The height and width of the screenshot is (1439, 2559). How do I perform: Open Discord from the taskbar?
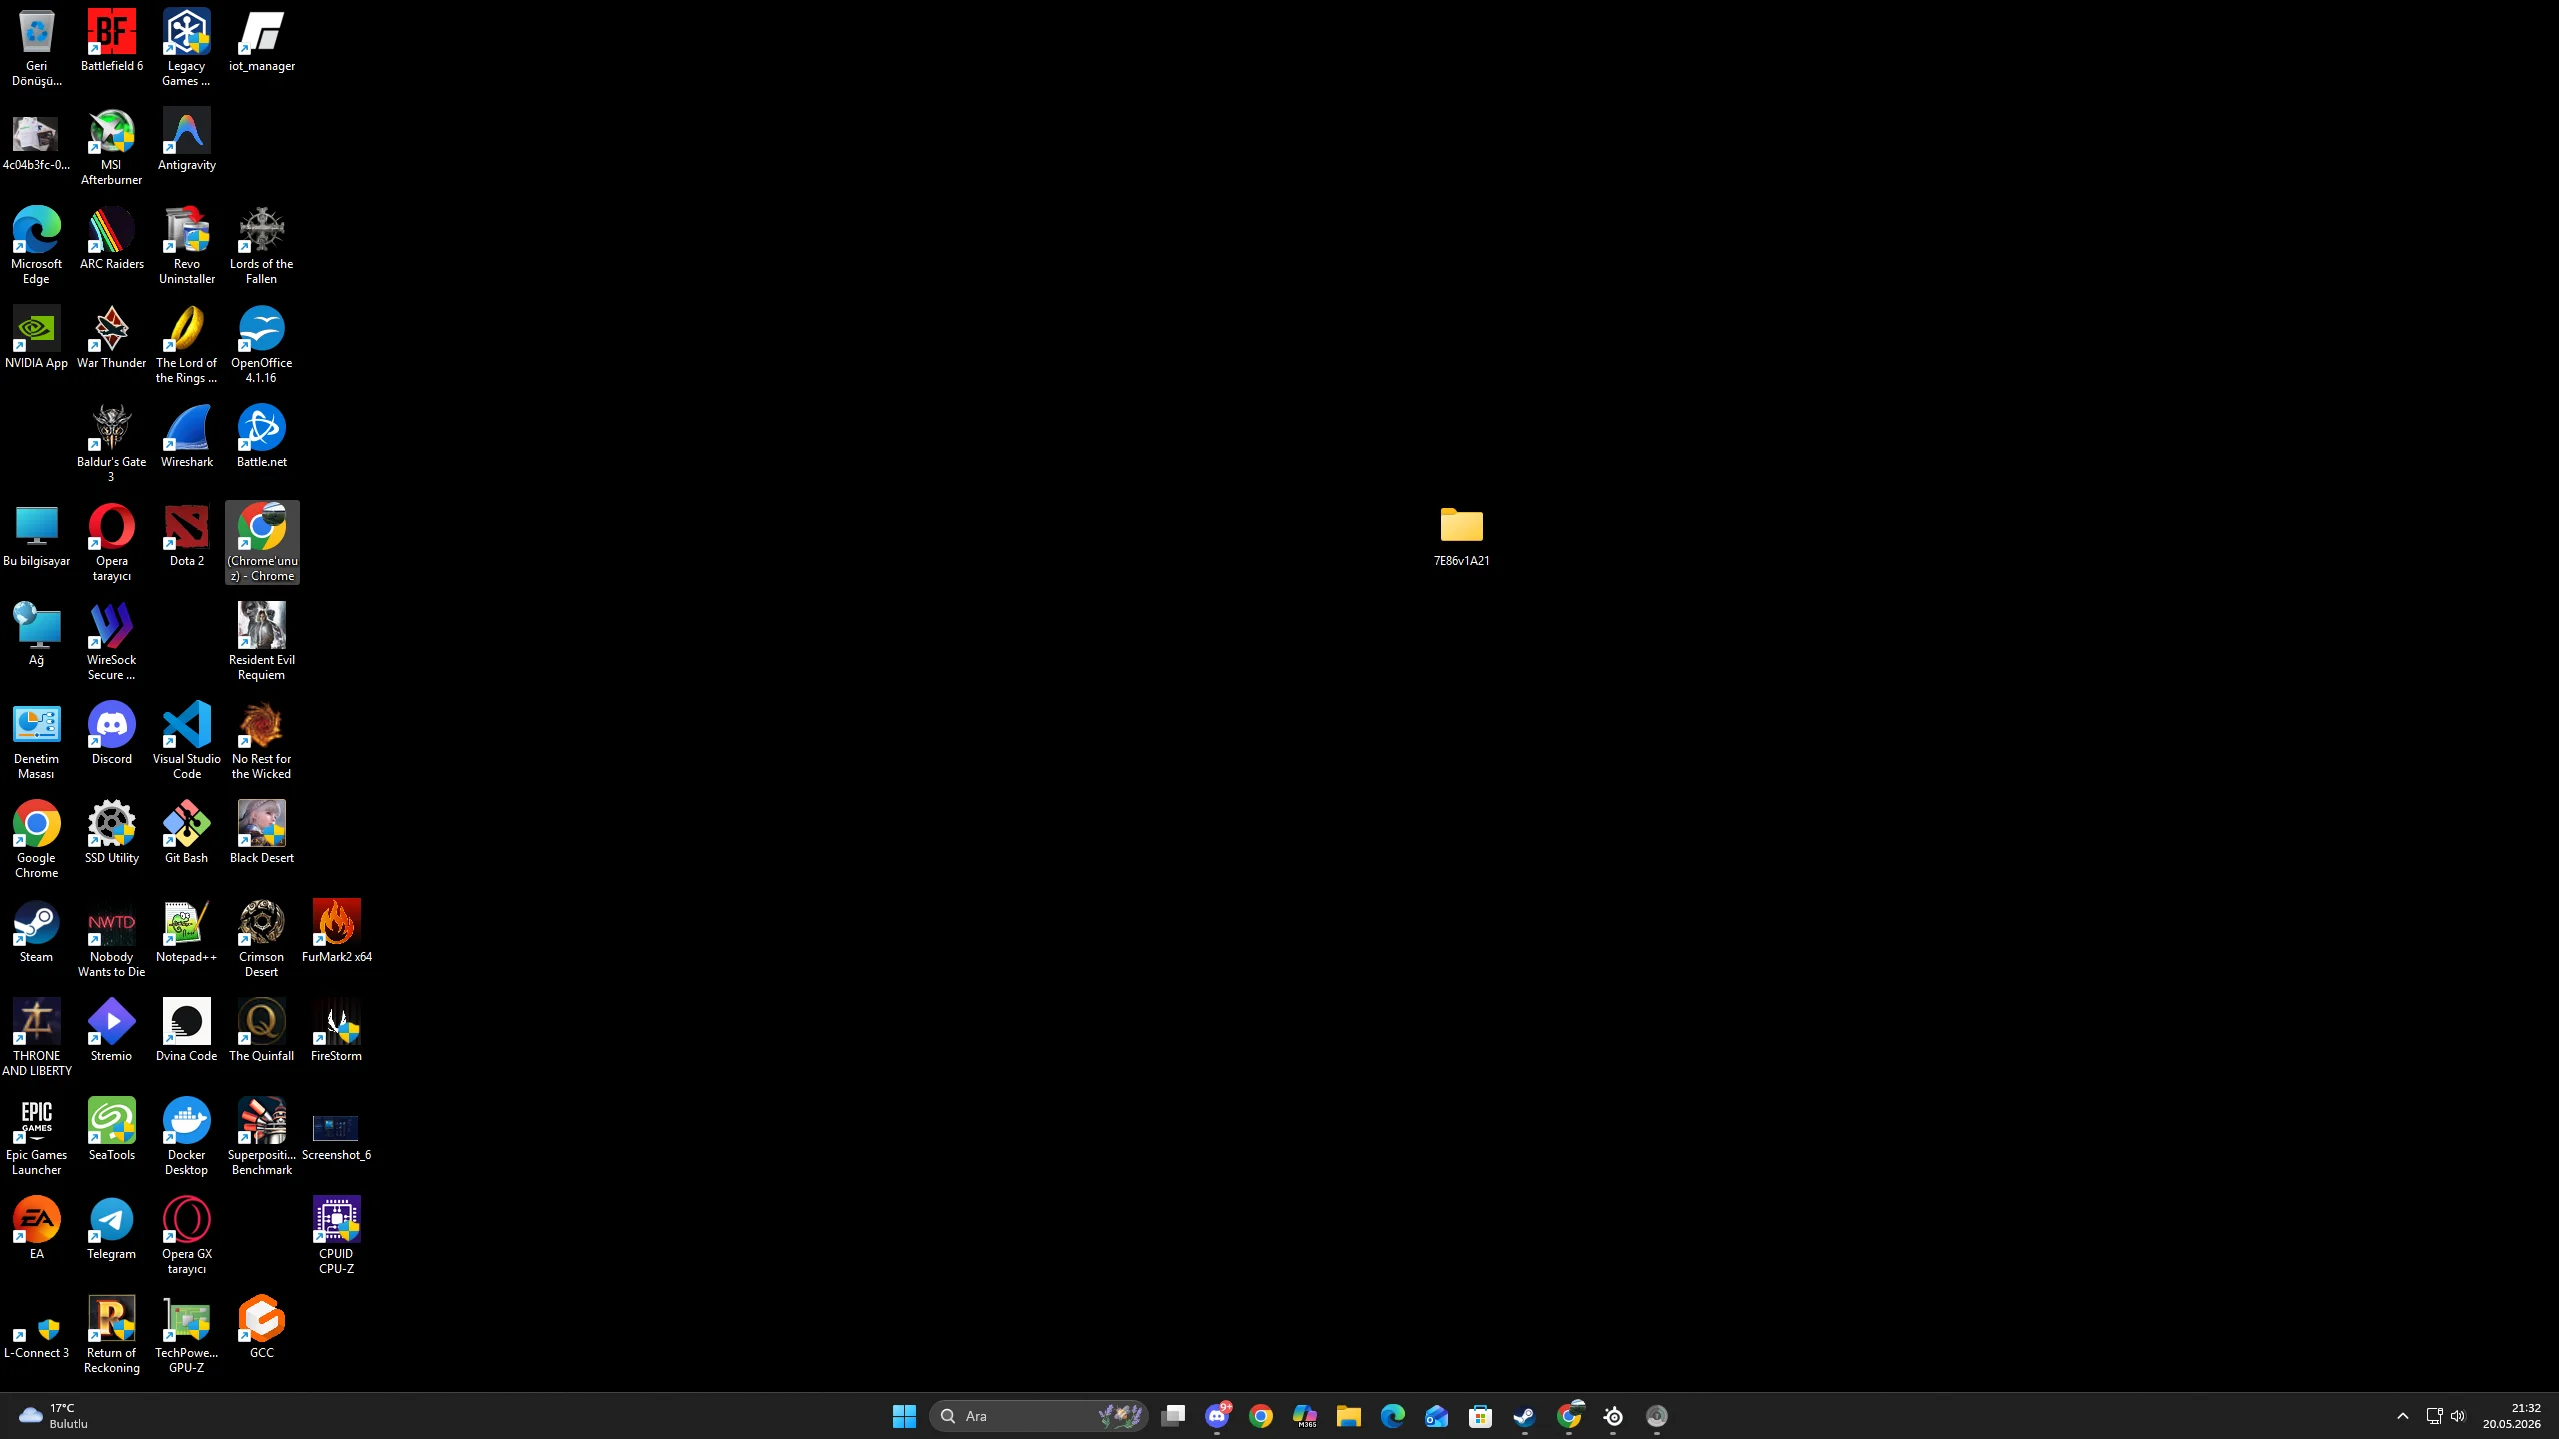point(1217,1416)
